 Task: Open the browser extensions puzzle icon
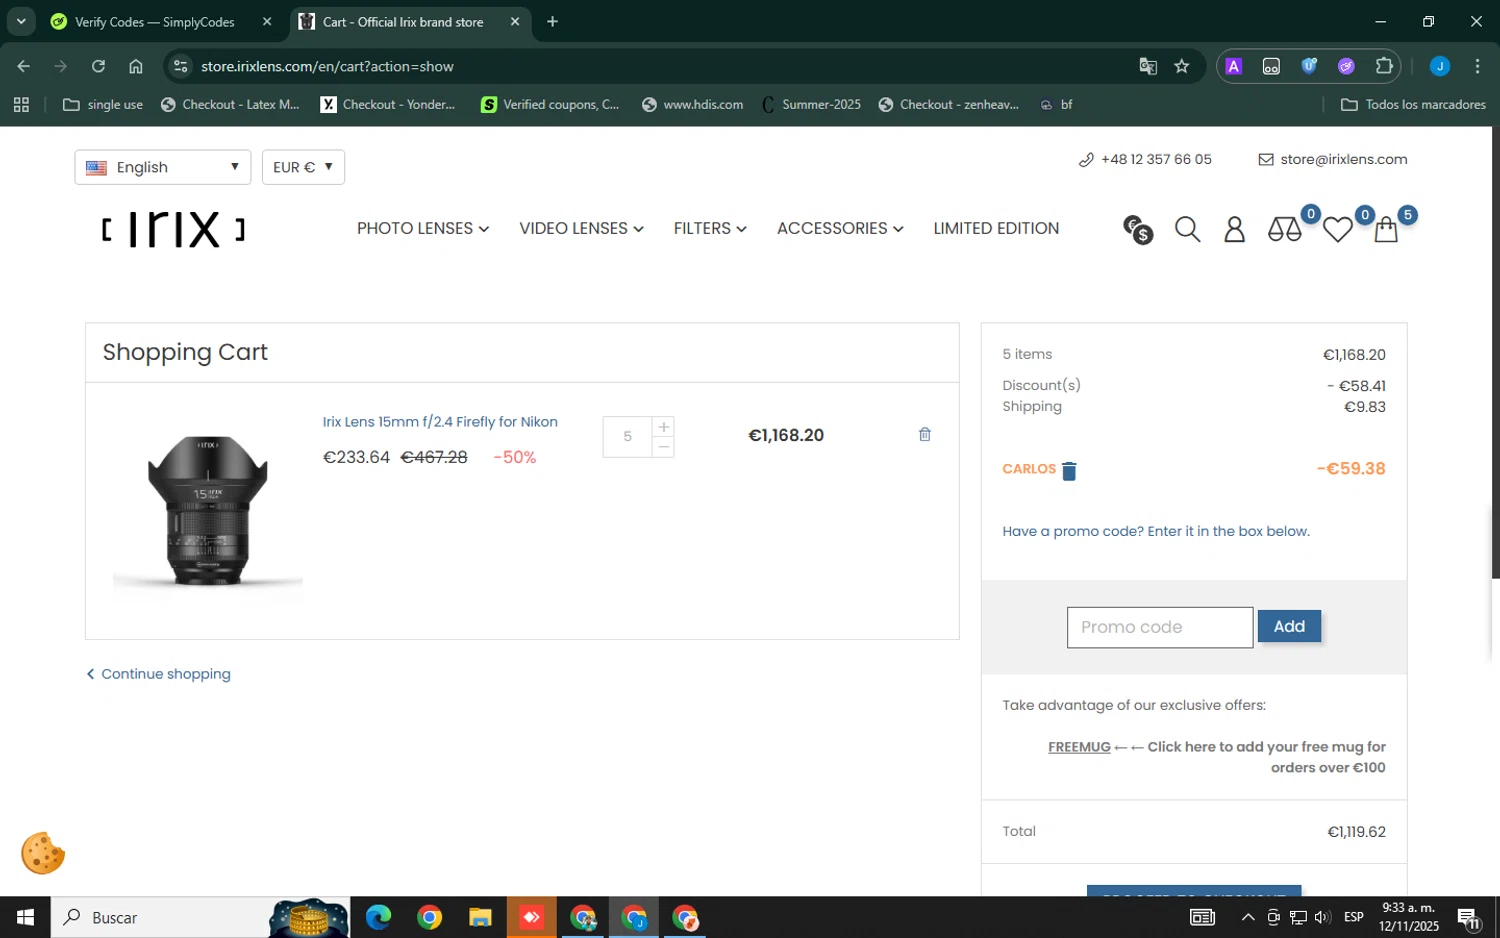click(x=1384, y=66)
